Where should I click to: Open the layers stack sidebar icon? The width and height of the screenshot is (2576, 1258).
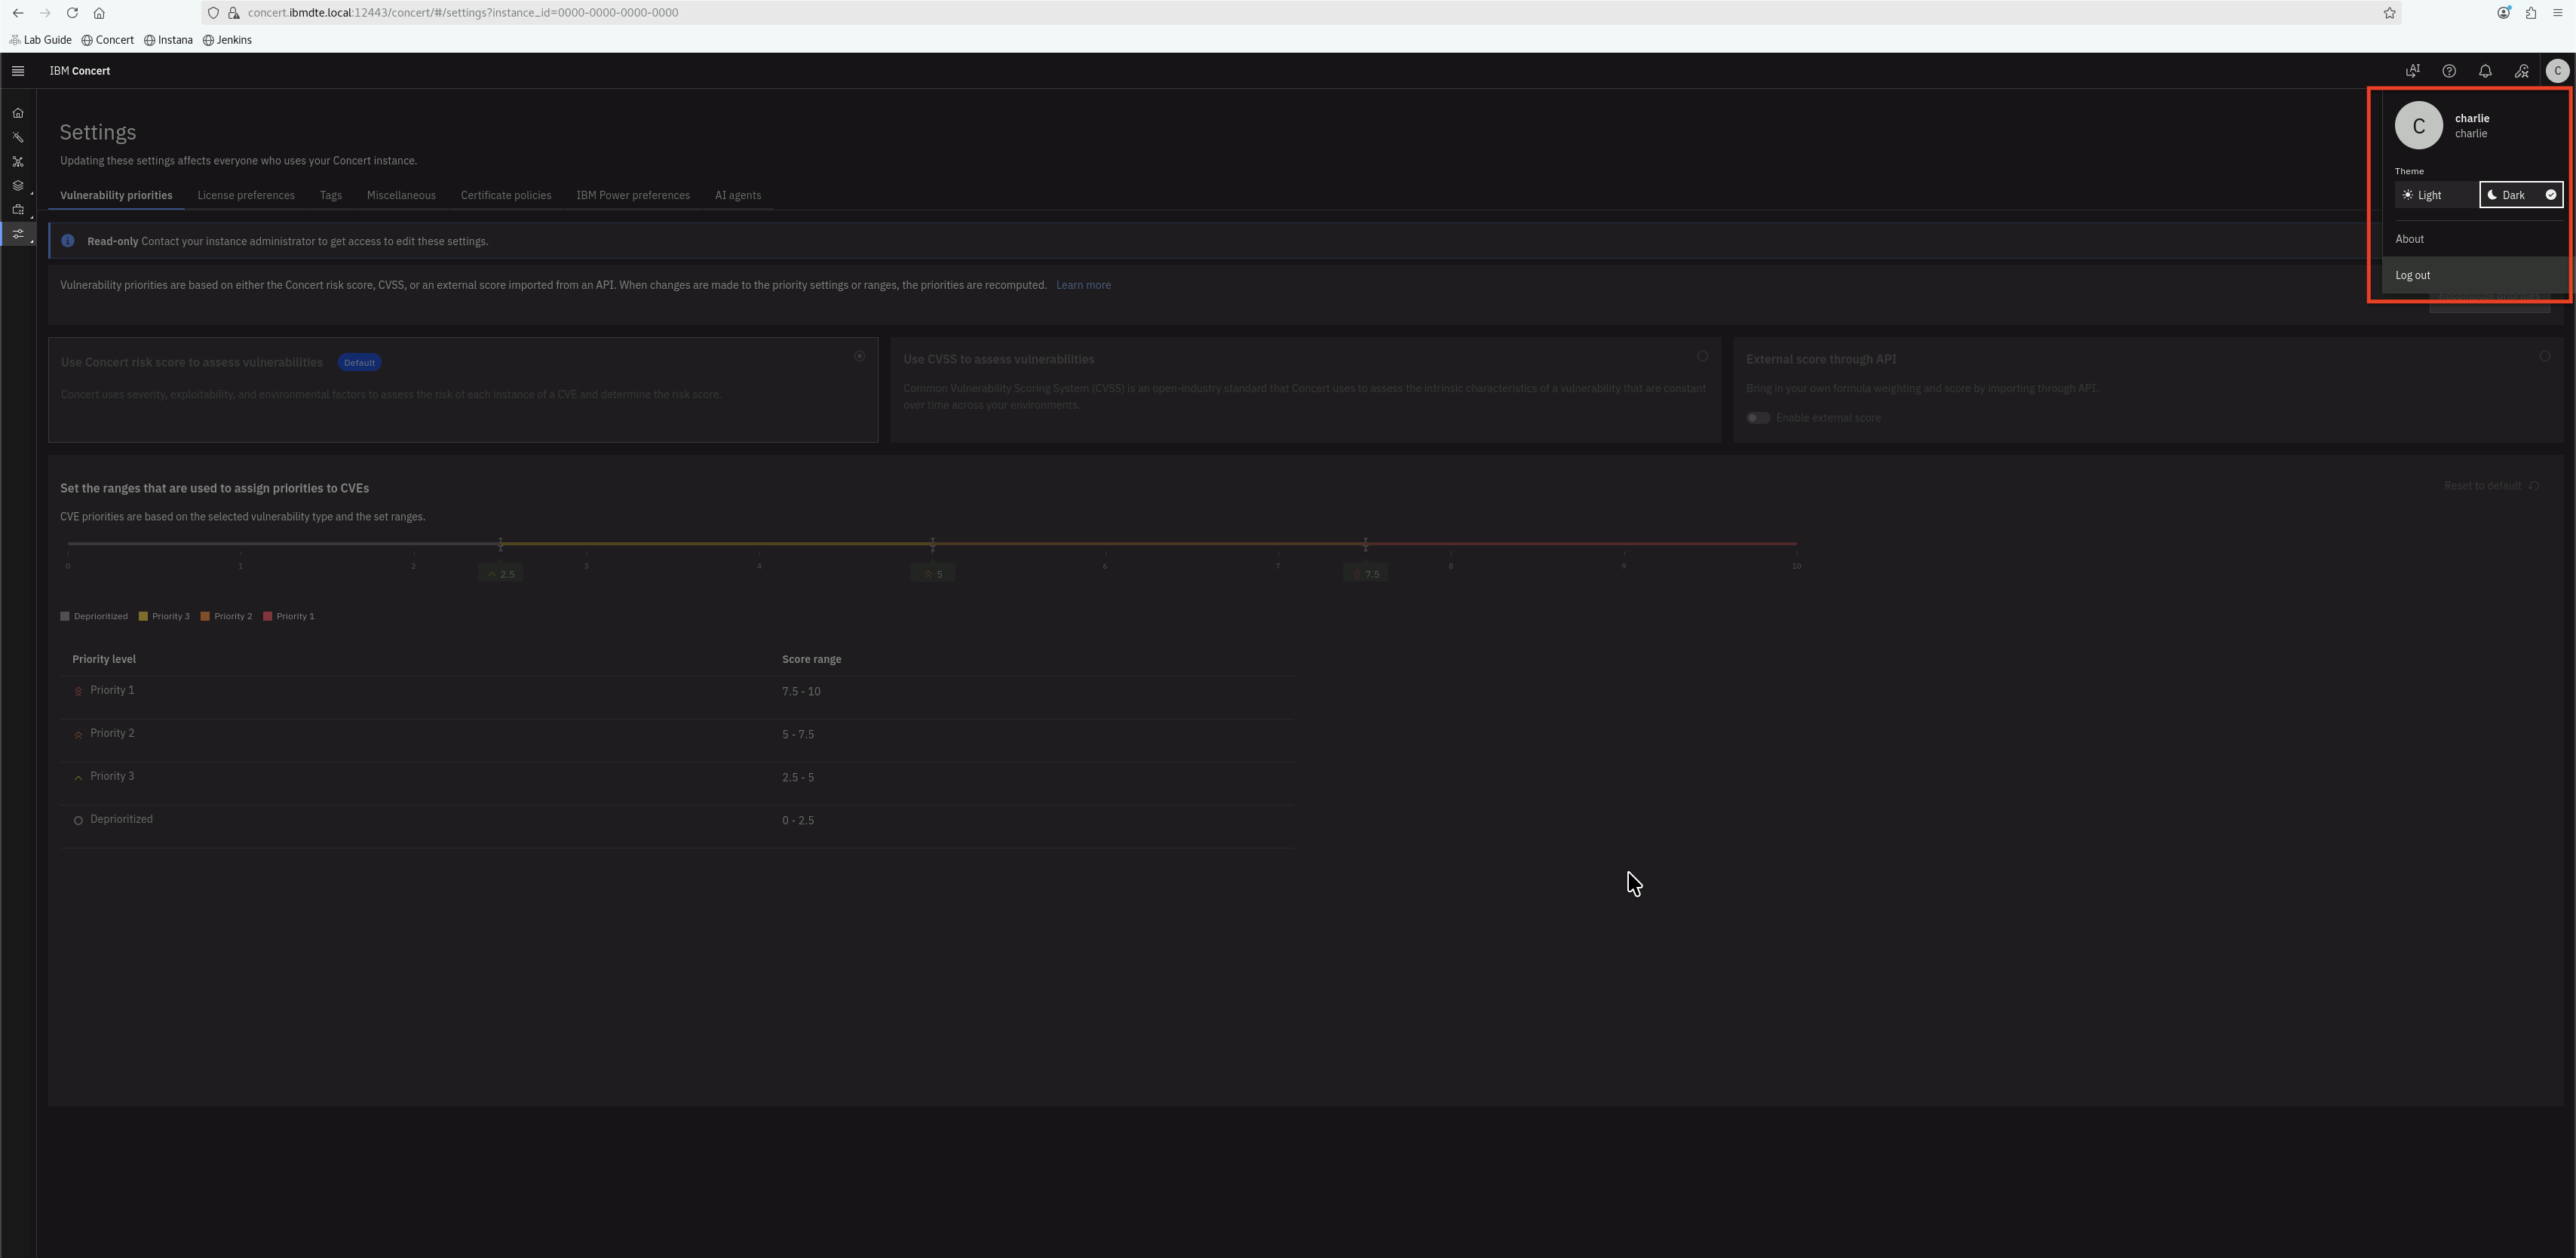coord(18,185)
